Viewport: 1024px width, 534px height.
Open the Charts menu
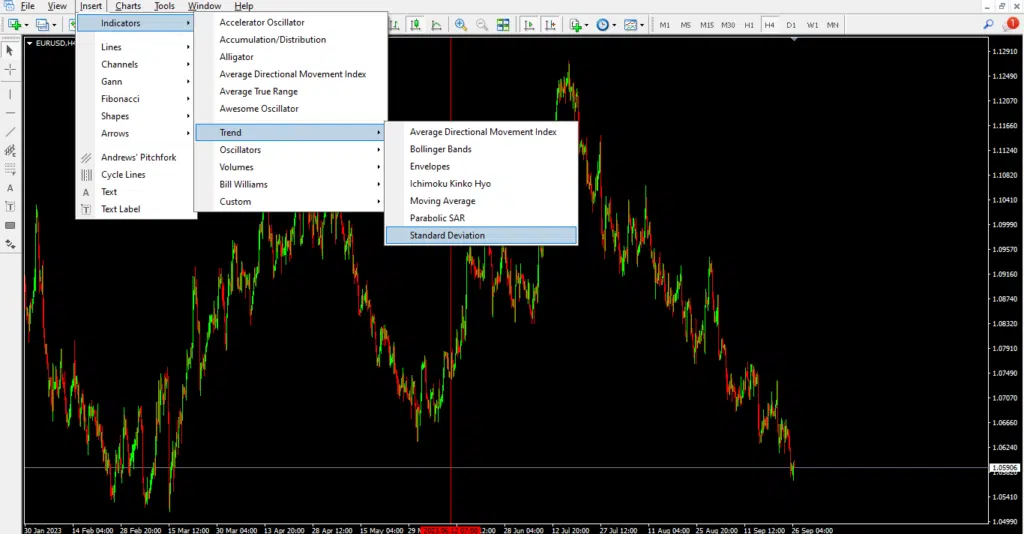pos(128,6)
